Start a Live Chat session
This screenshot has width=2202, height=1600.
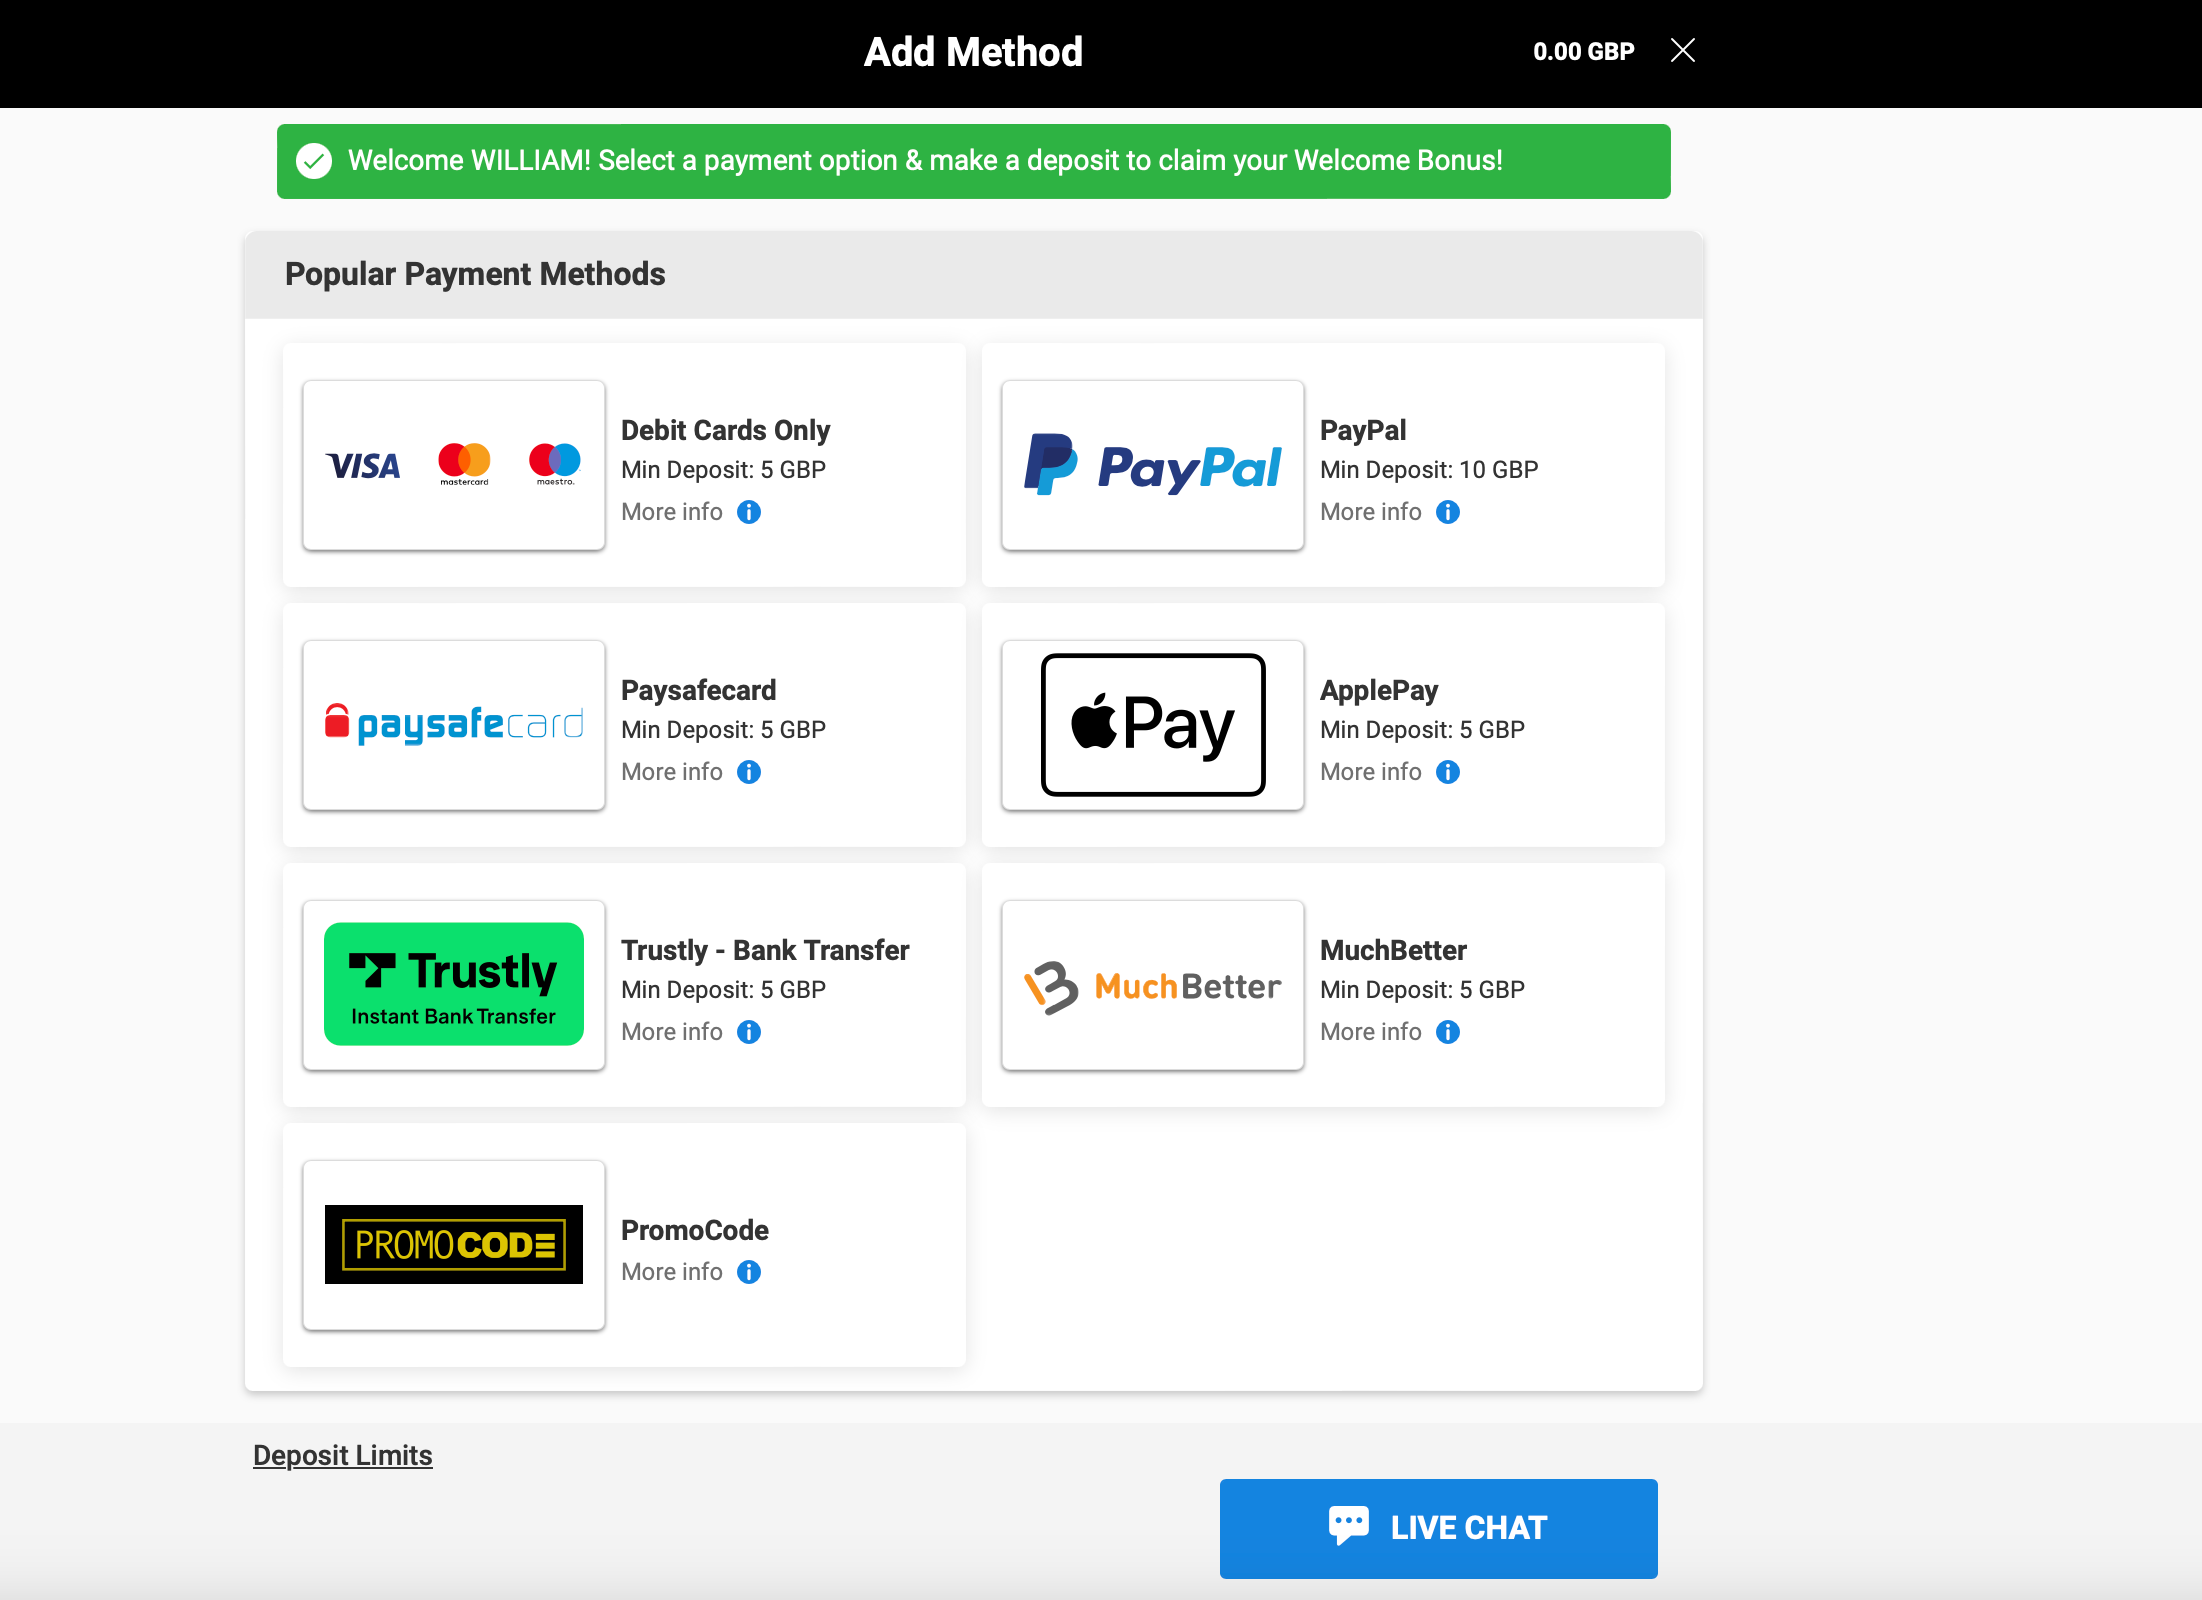click(1438, 1528)
